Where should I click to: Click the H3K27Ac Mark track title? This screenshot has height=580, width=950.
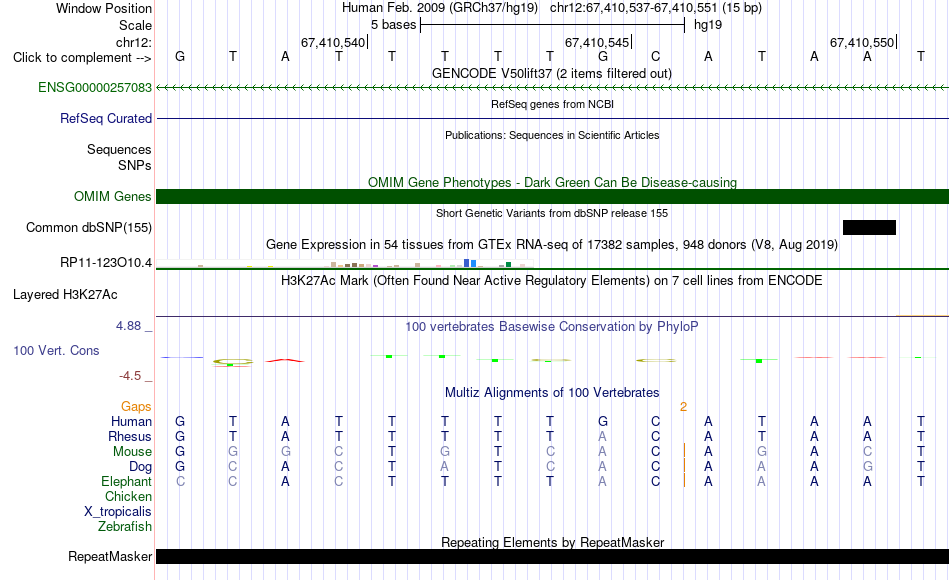pos(552,281)
